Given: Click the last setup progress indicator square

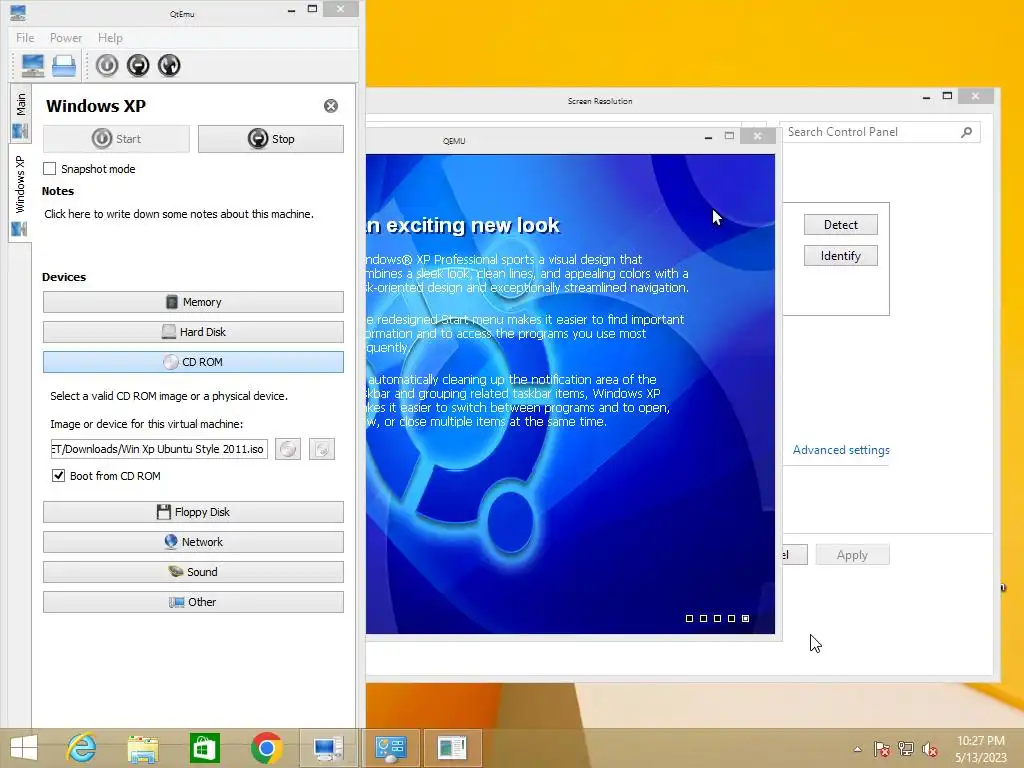Looking at the screenshot, I should tap(746, 618).
